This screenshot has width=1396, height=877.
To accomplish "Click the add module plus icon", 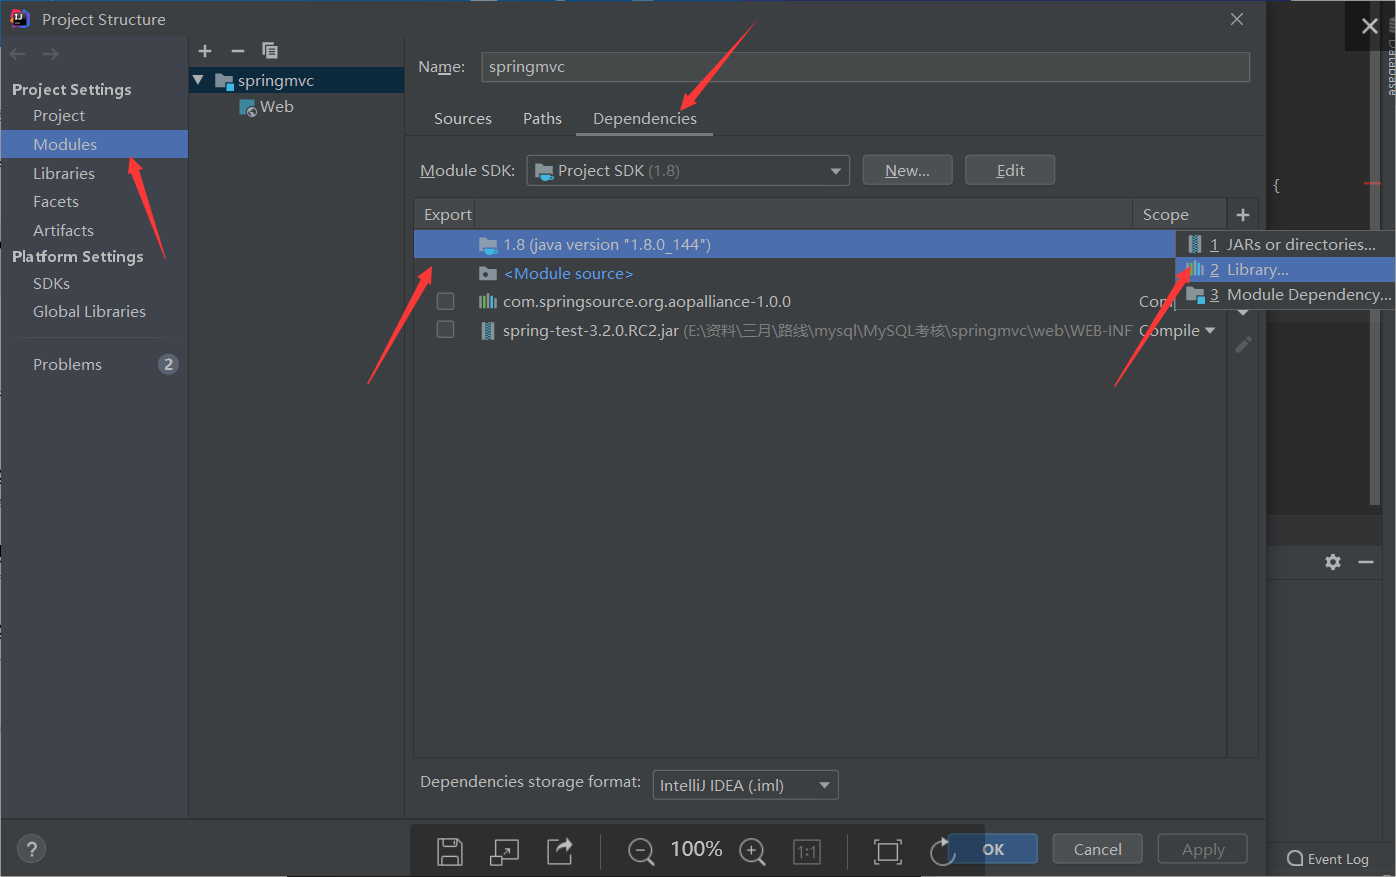I will tap(205, 51).
